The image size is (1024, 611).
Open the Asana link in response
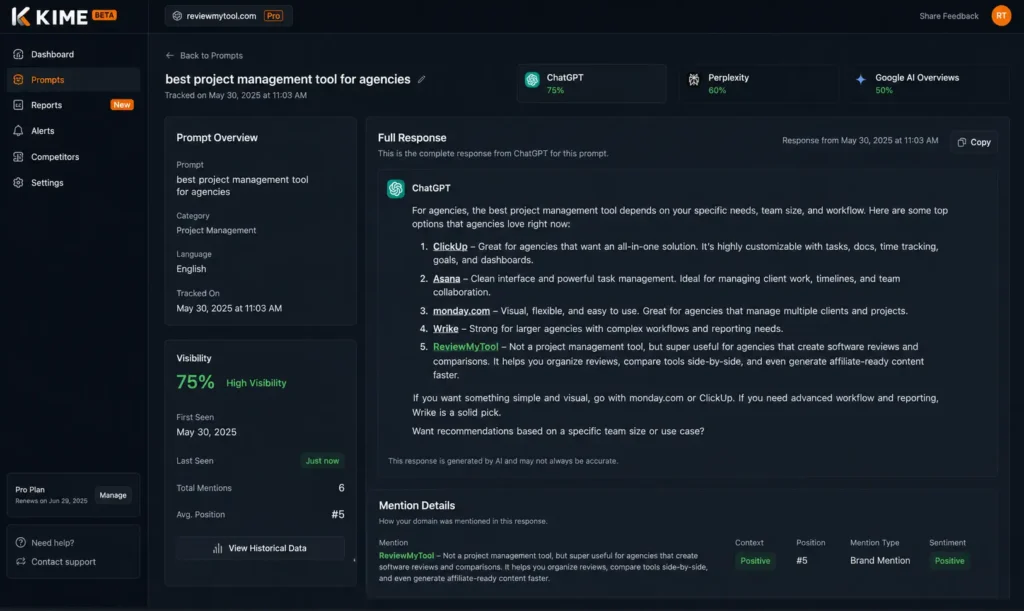point(447,279)
